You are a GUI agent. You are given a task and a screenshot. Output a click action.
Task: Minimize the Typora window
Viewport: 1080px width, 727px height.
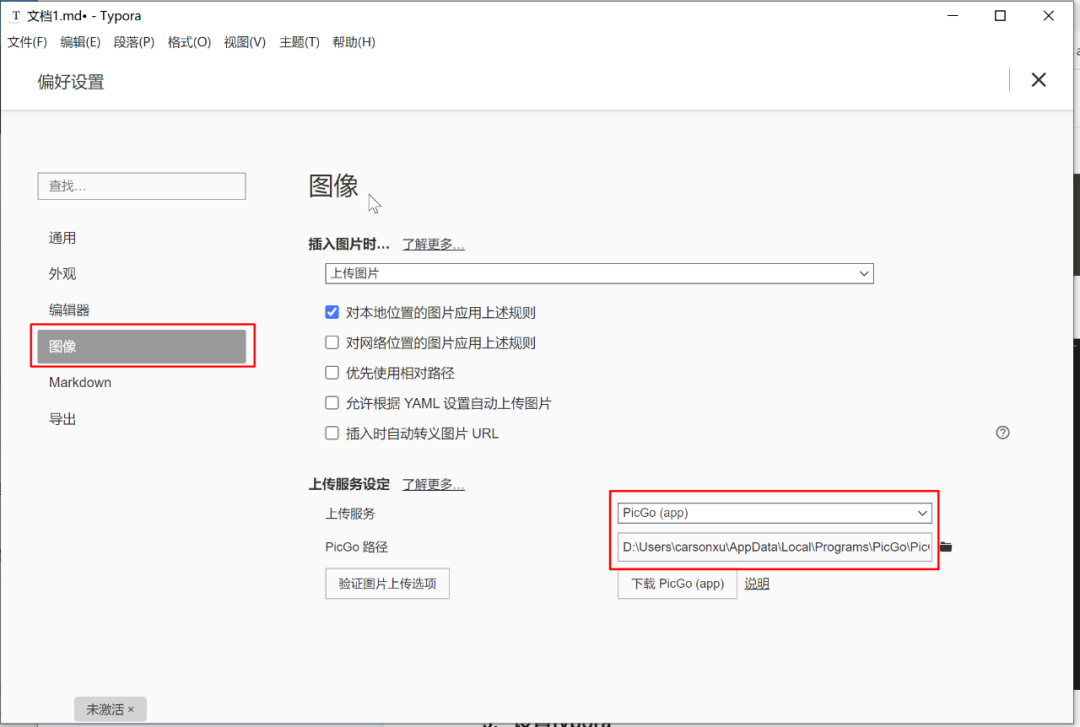(x=953, y=16)
